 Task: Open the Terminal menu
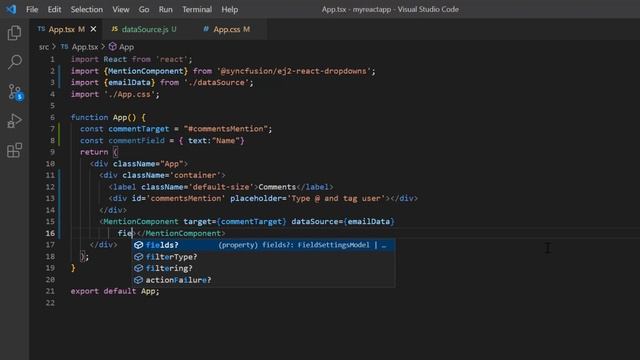point(197,9)
